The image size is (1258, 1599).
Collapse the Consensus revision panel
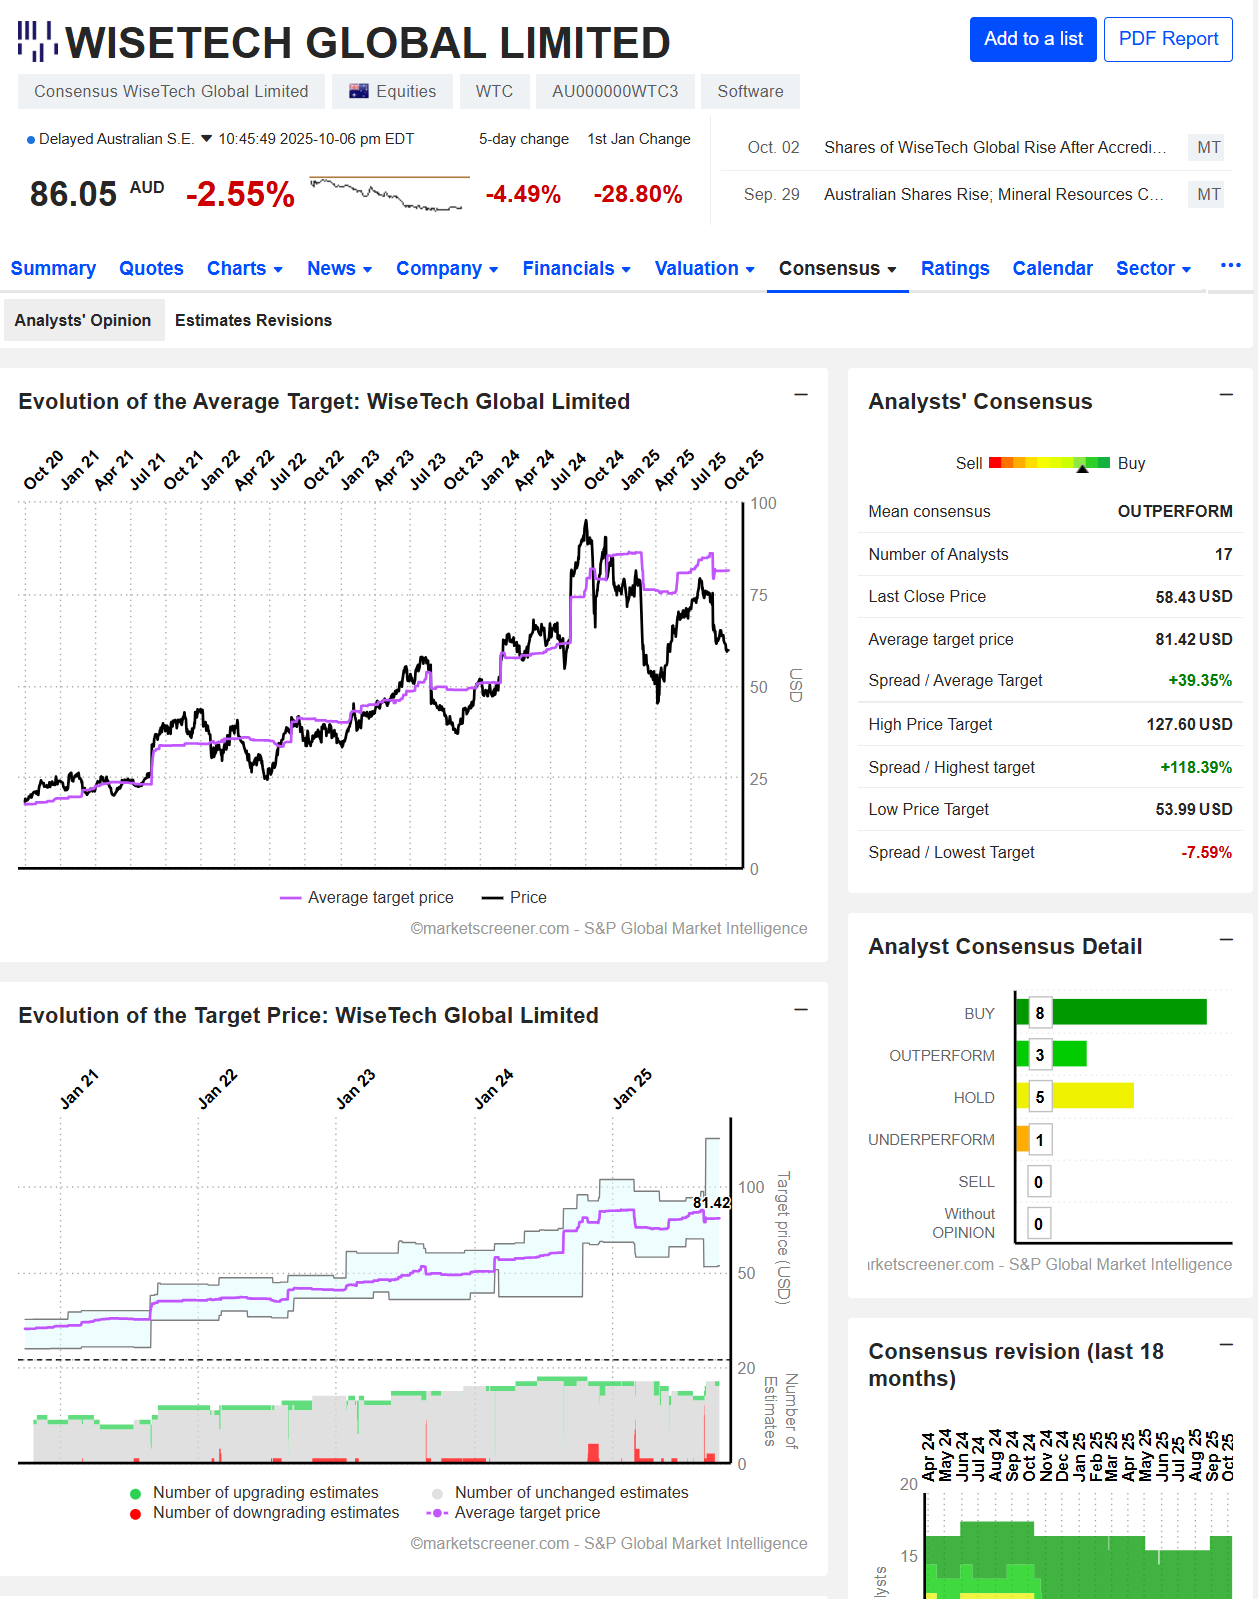[x=1225, y=1345]
